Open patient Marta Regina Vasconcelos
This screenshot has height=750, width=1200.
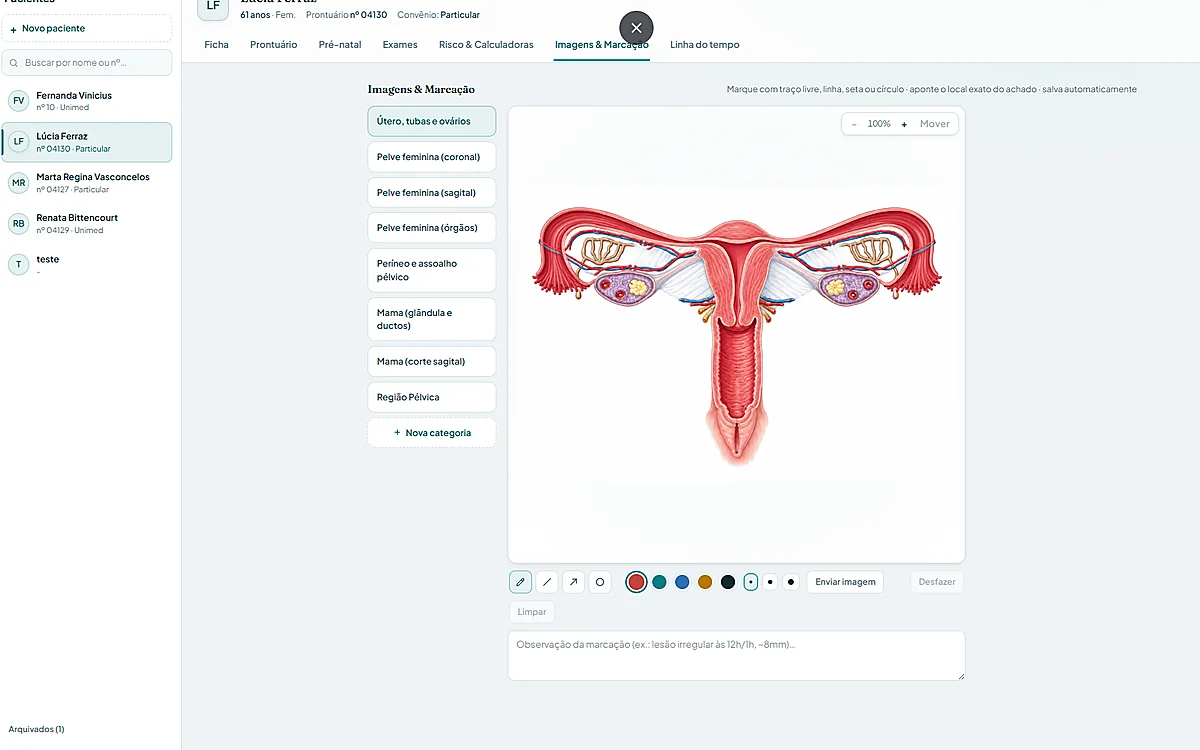pos(87,183)
